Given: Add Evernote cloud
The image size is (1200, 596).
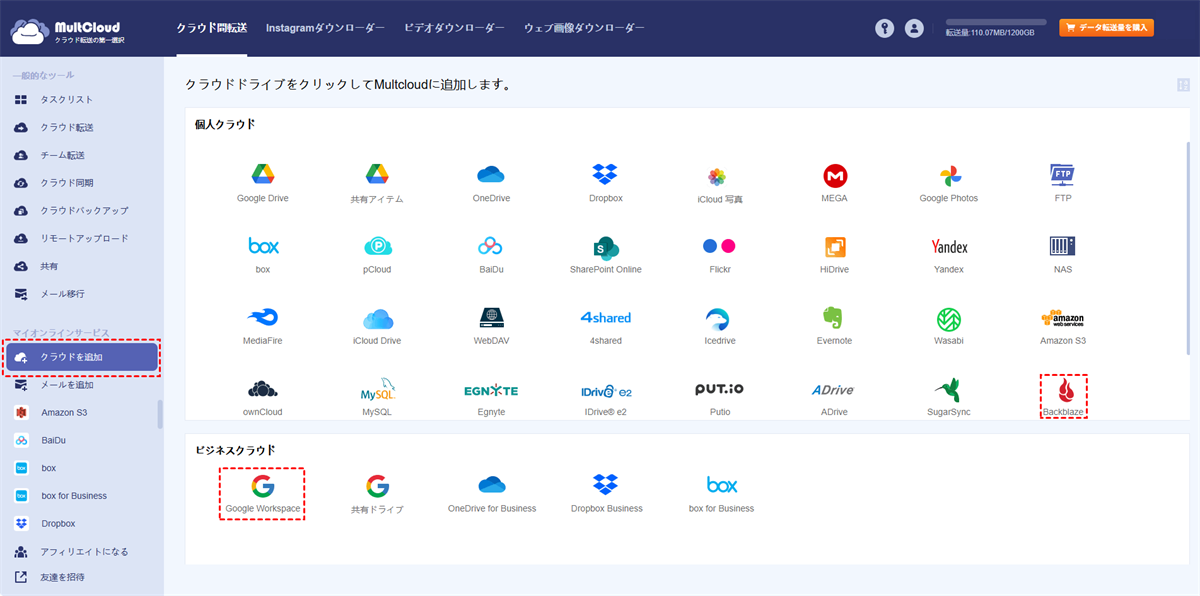Looking at the screenshot, I should (835, 318).
